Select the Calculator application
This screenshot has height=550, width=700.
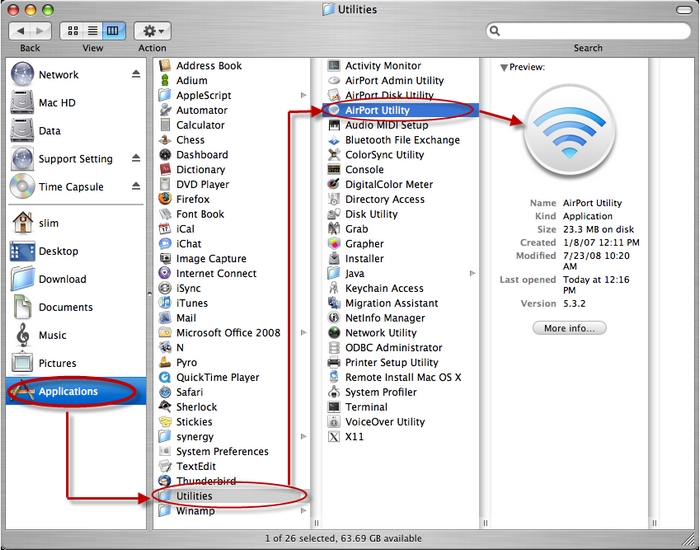coord(231,125)
